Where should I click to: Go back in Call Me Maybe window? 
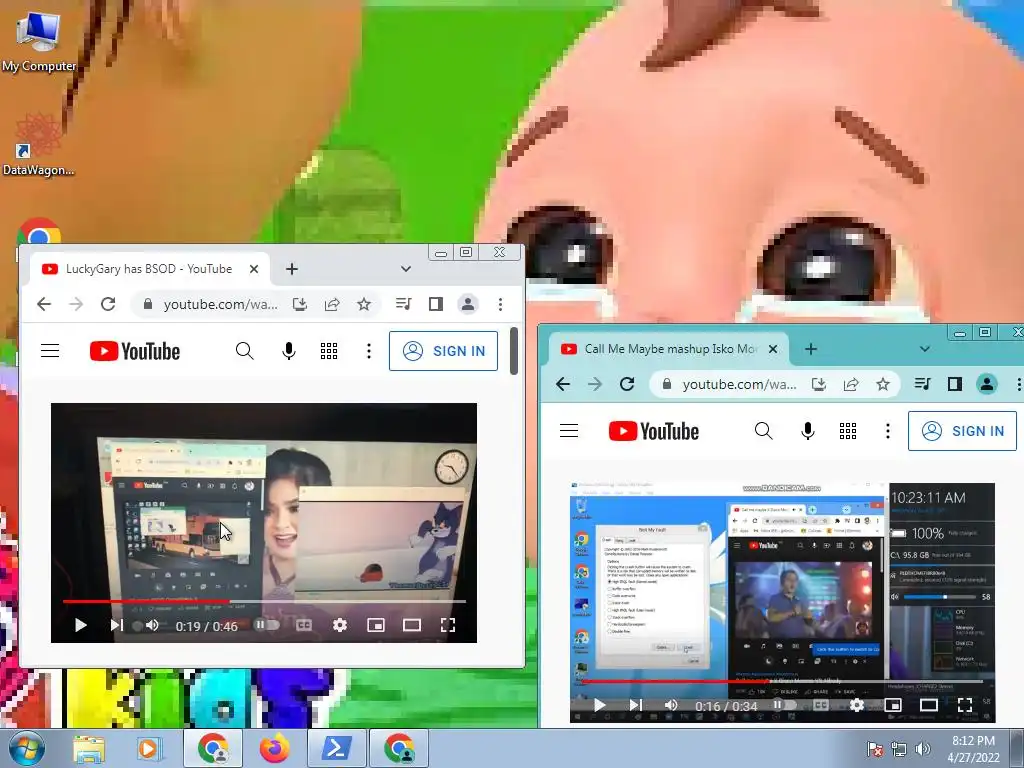563,384
